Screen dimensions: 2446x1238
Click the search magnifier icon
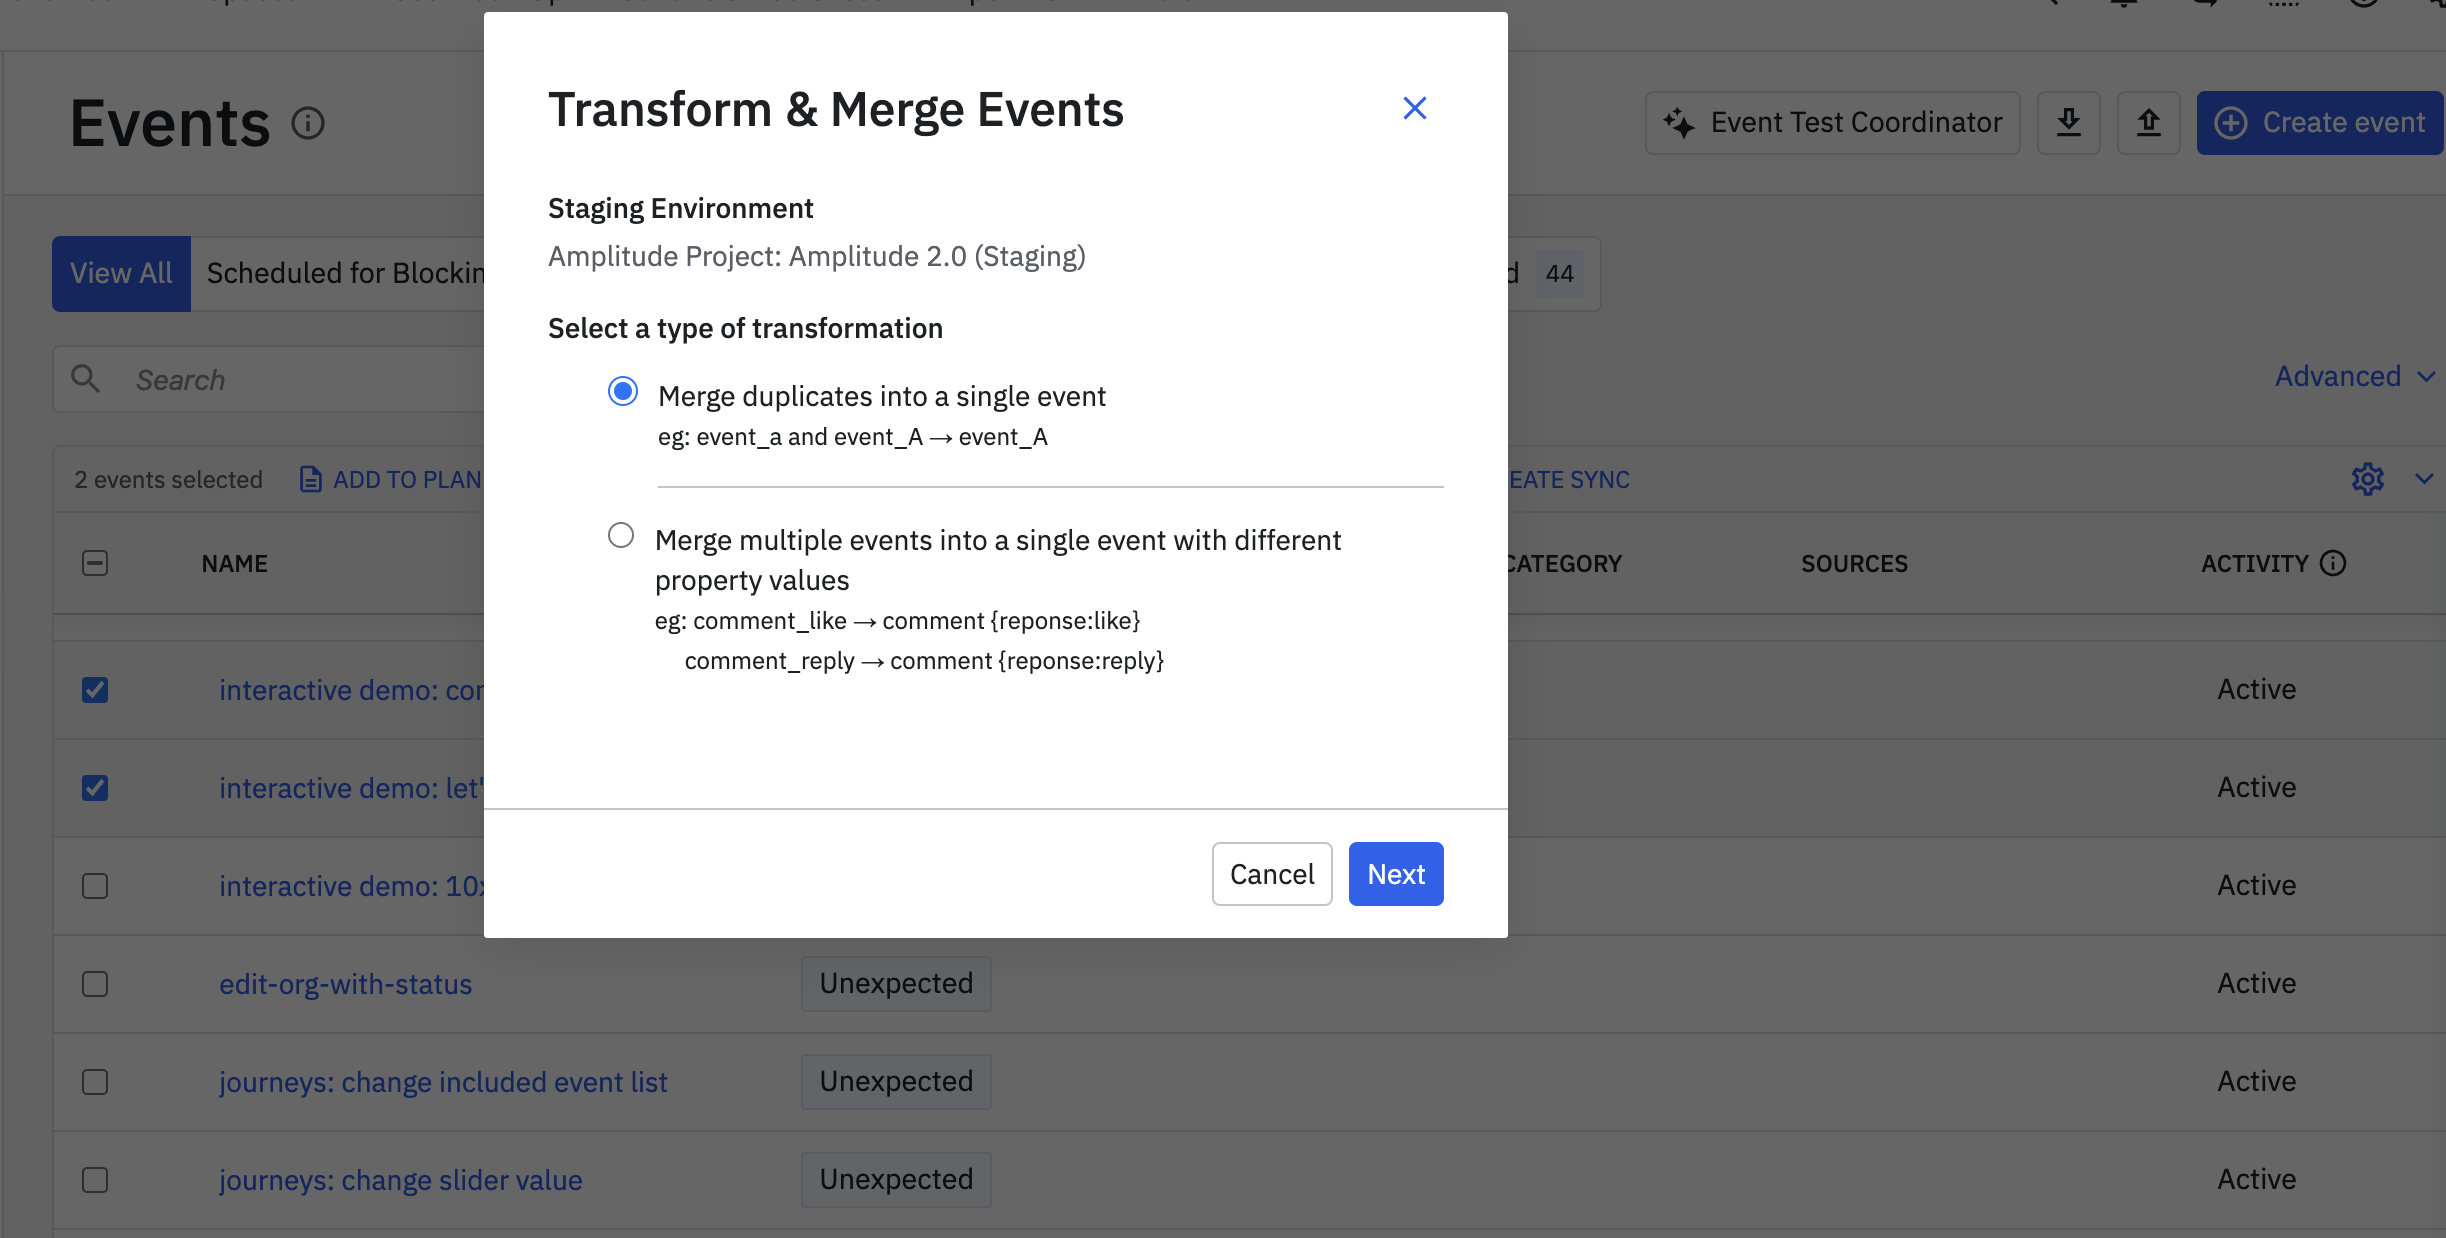coord(86,379)
